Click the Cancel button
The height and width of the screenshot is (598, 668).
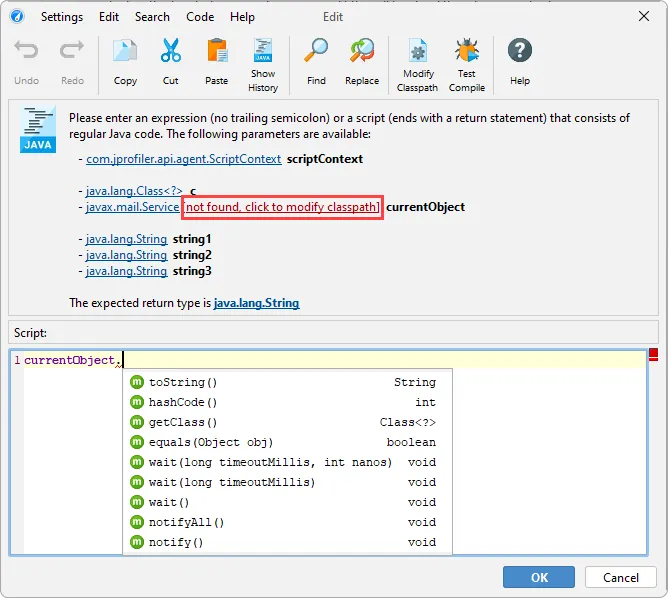point(621,577)
